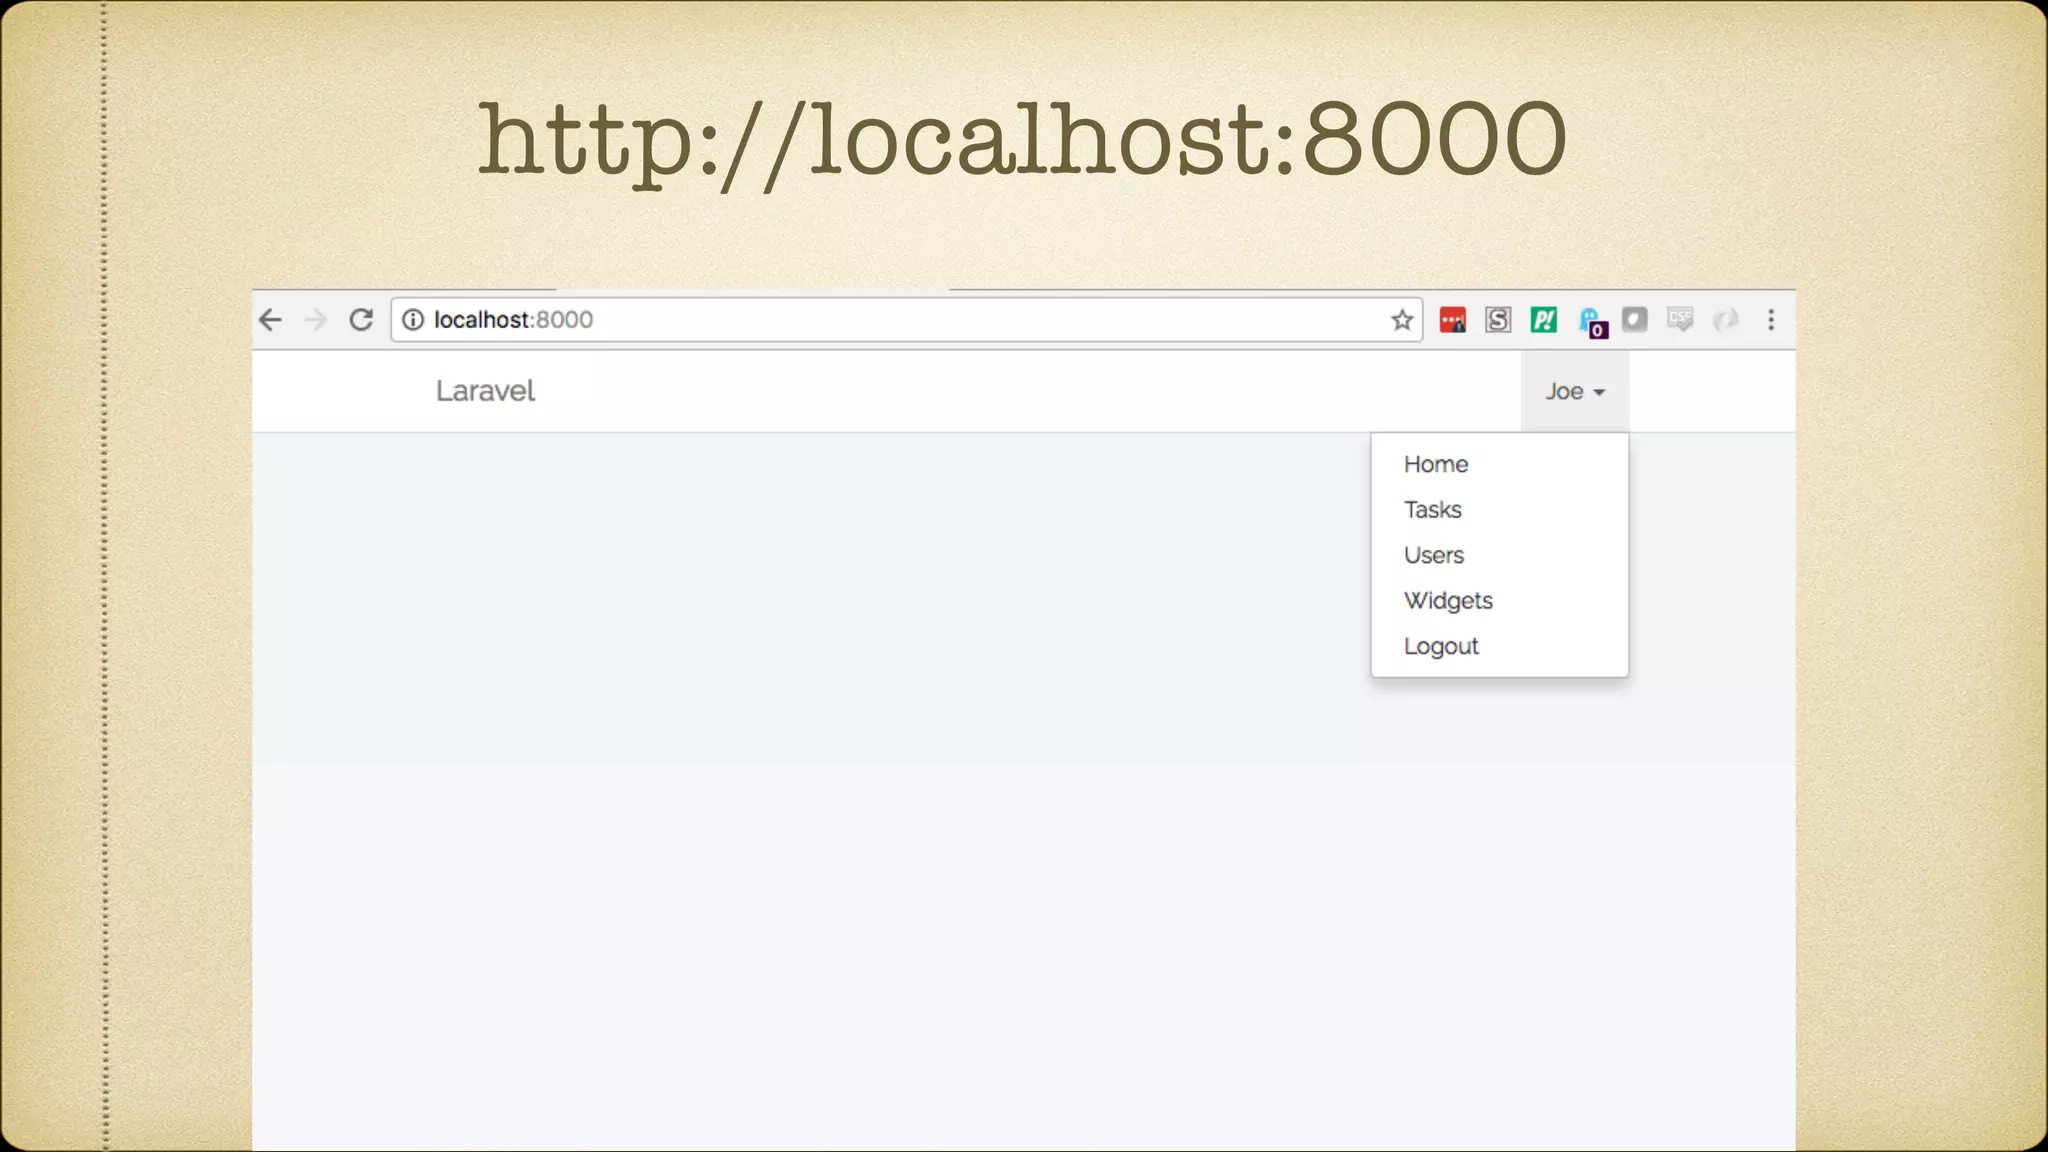Click the green P! extension icon
This screenshot has width=2048, height=1152.
pyautogui.click(x=1544, y=320)
